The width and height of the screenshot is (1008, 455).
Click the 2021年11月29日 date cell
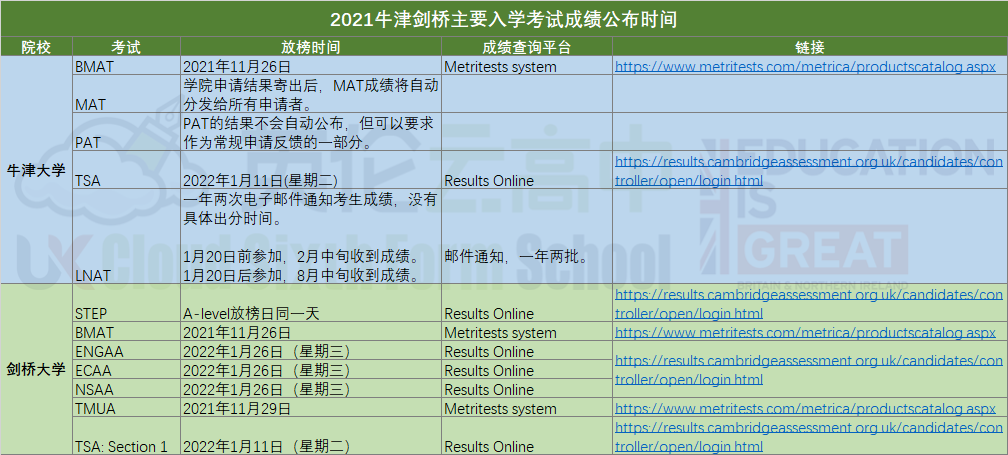[x=238, y=409]
